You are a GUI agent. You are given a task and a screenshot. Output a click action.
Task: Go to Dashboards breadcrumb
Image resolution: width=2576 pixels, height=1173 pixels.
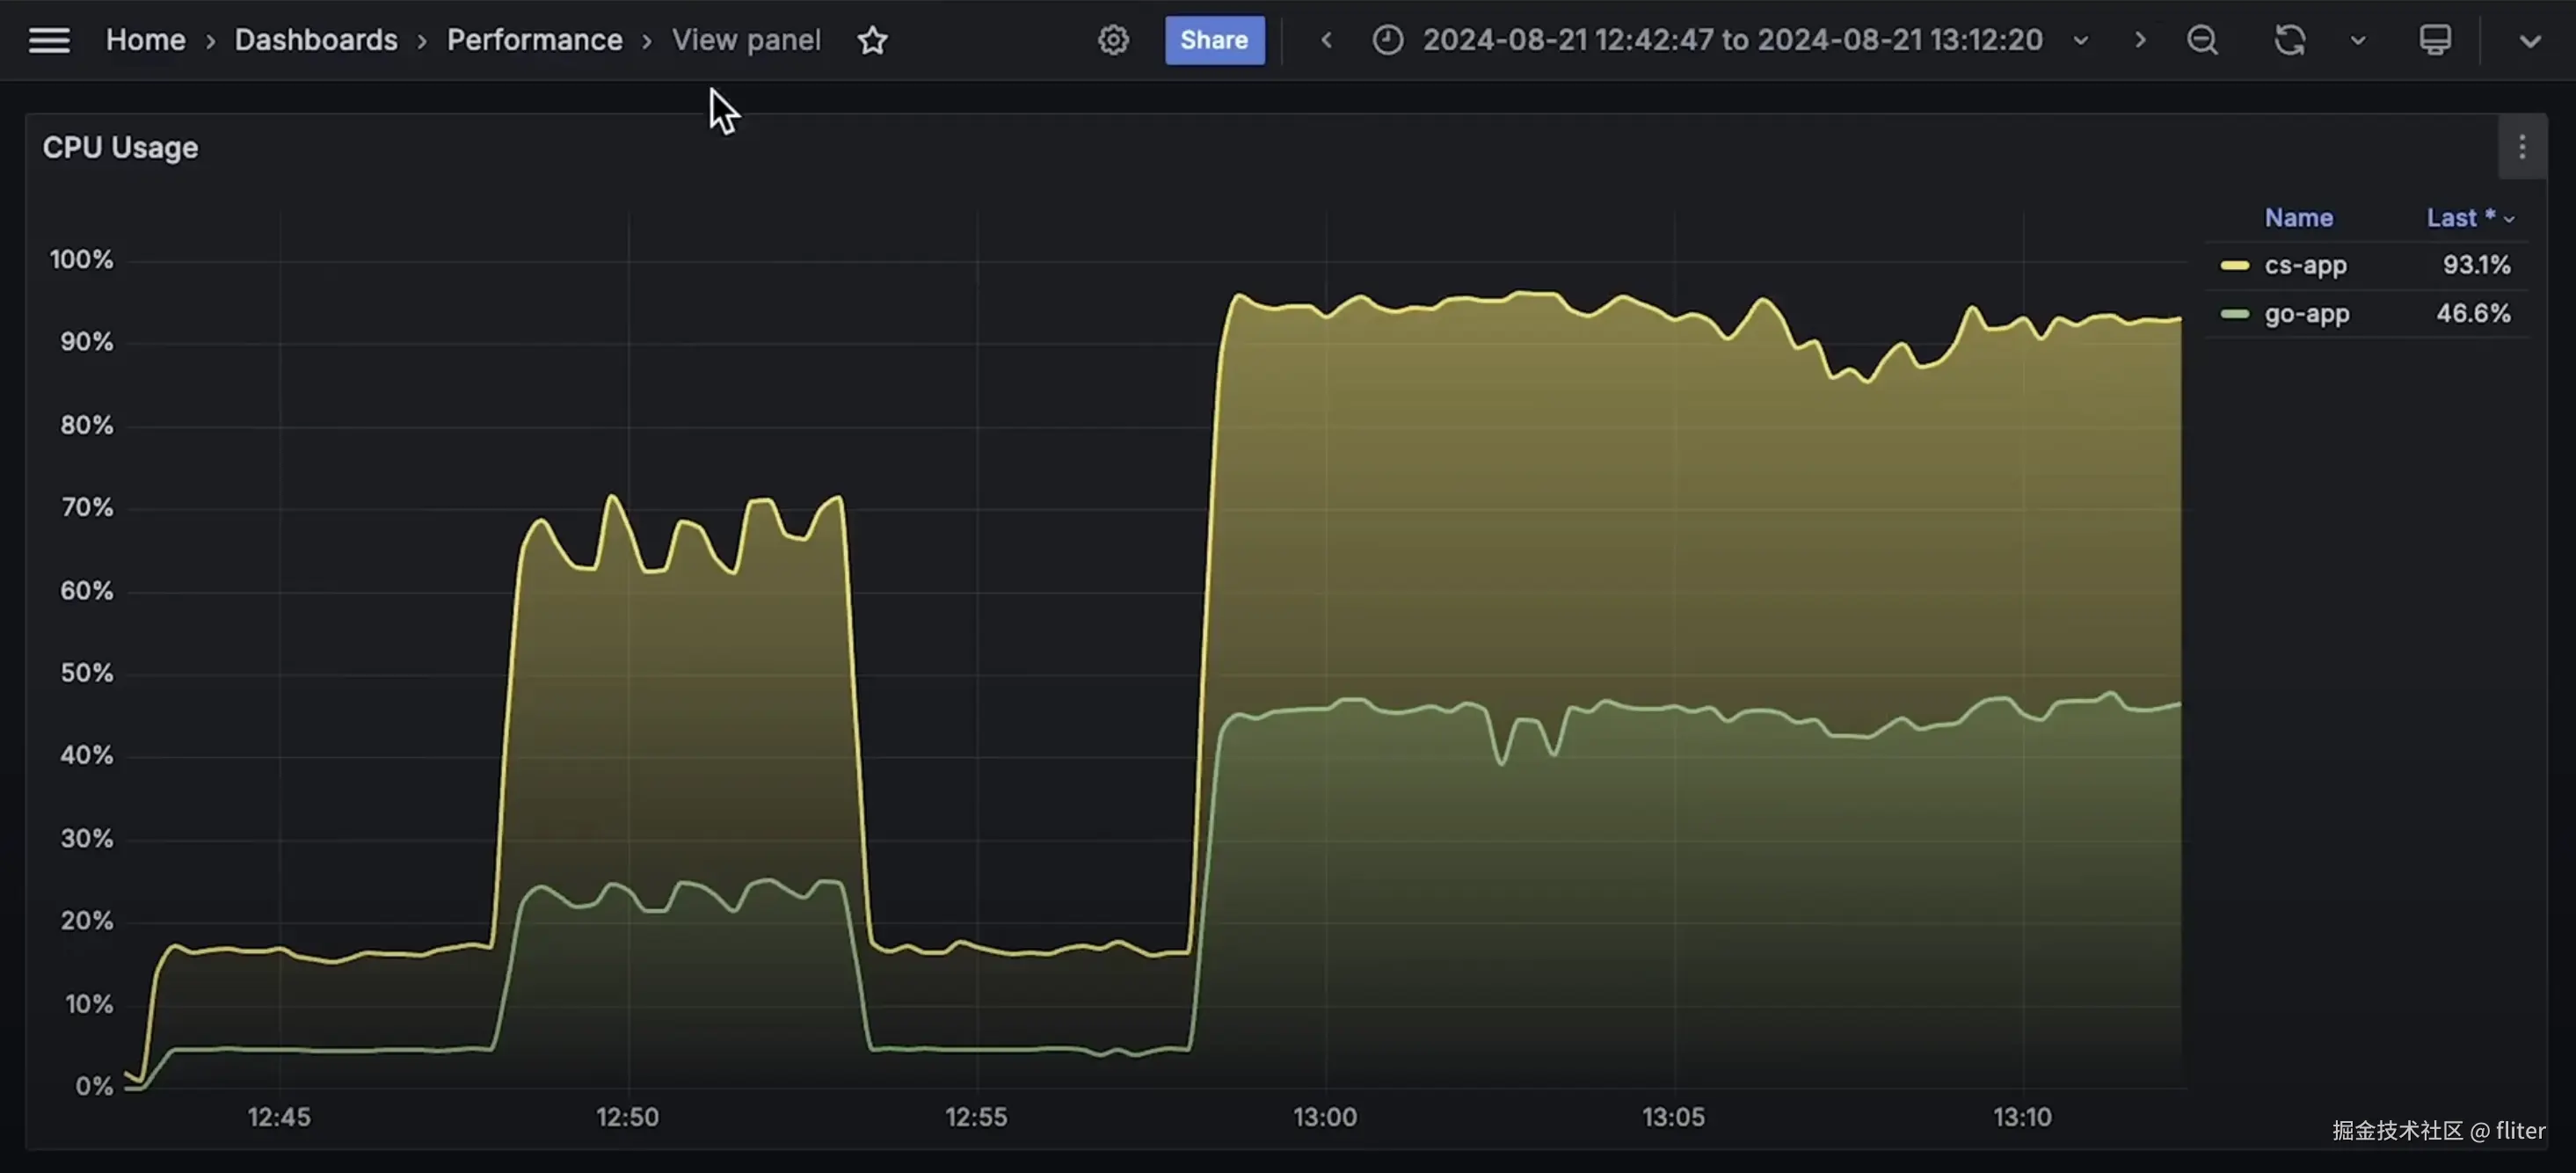(315, 40)
